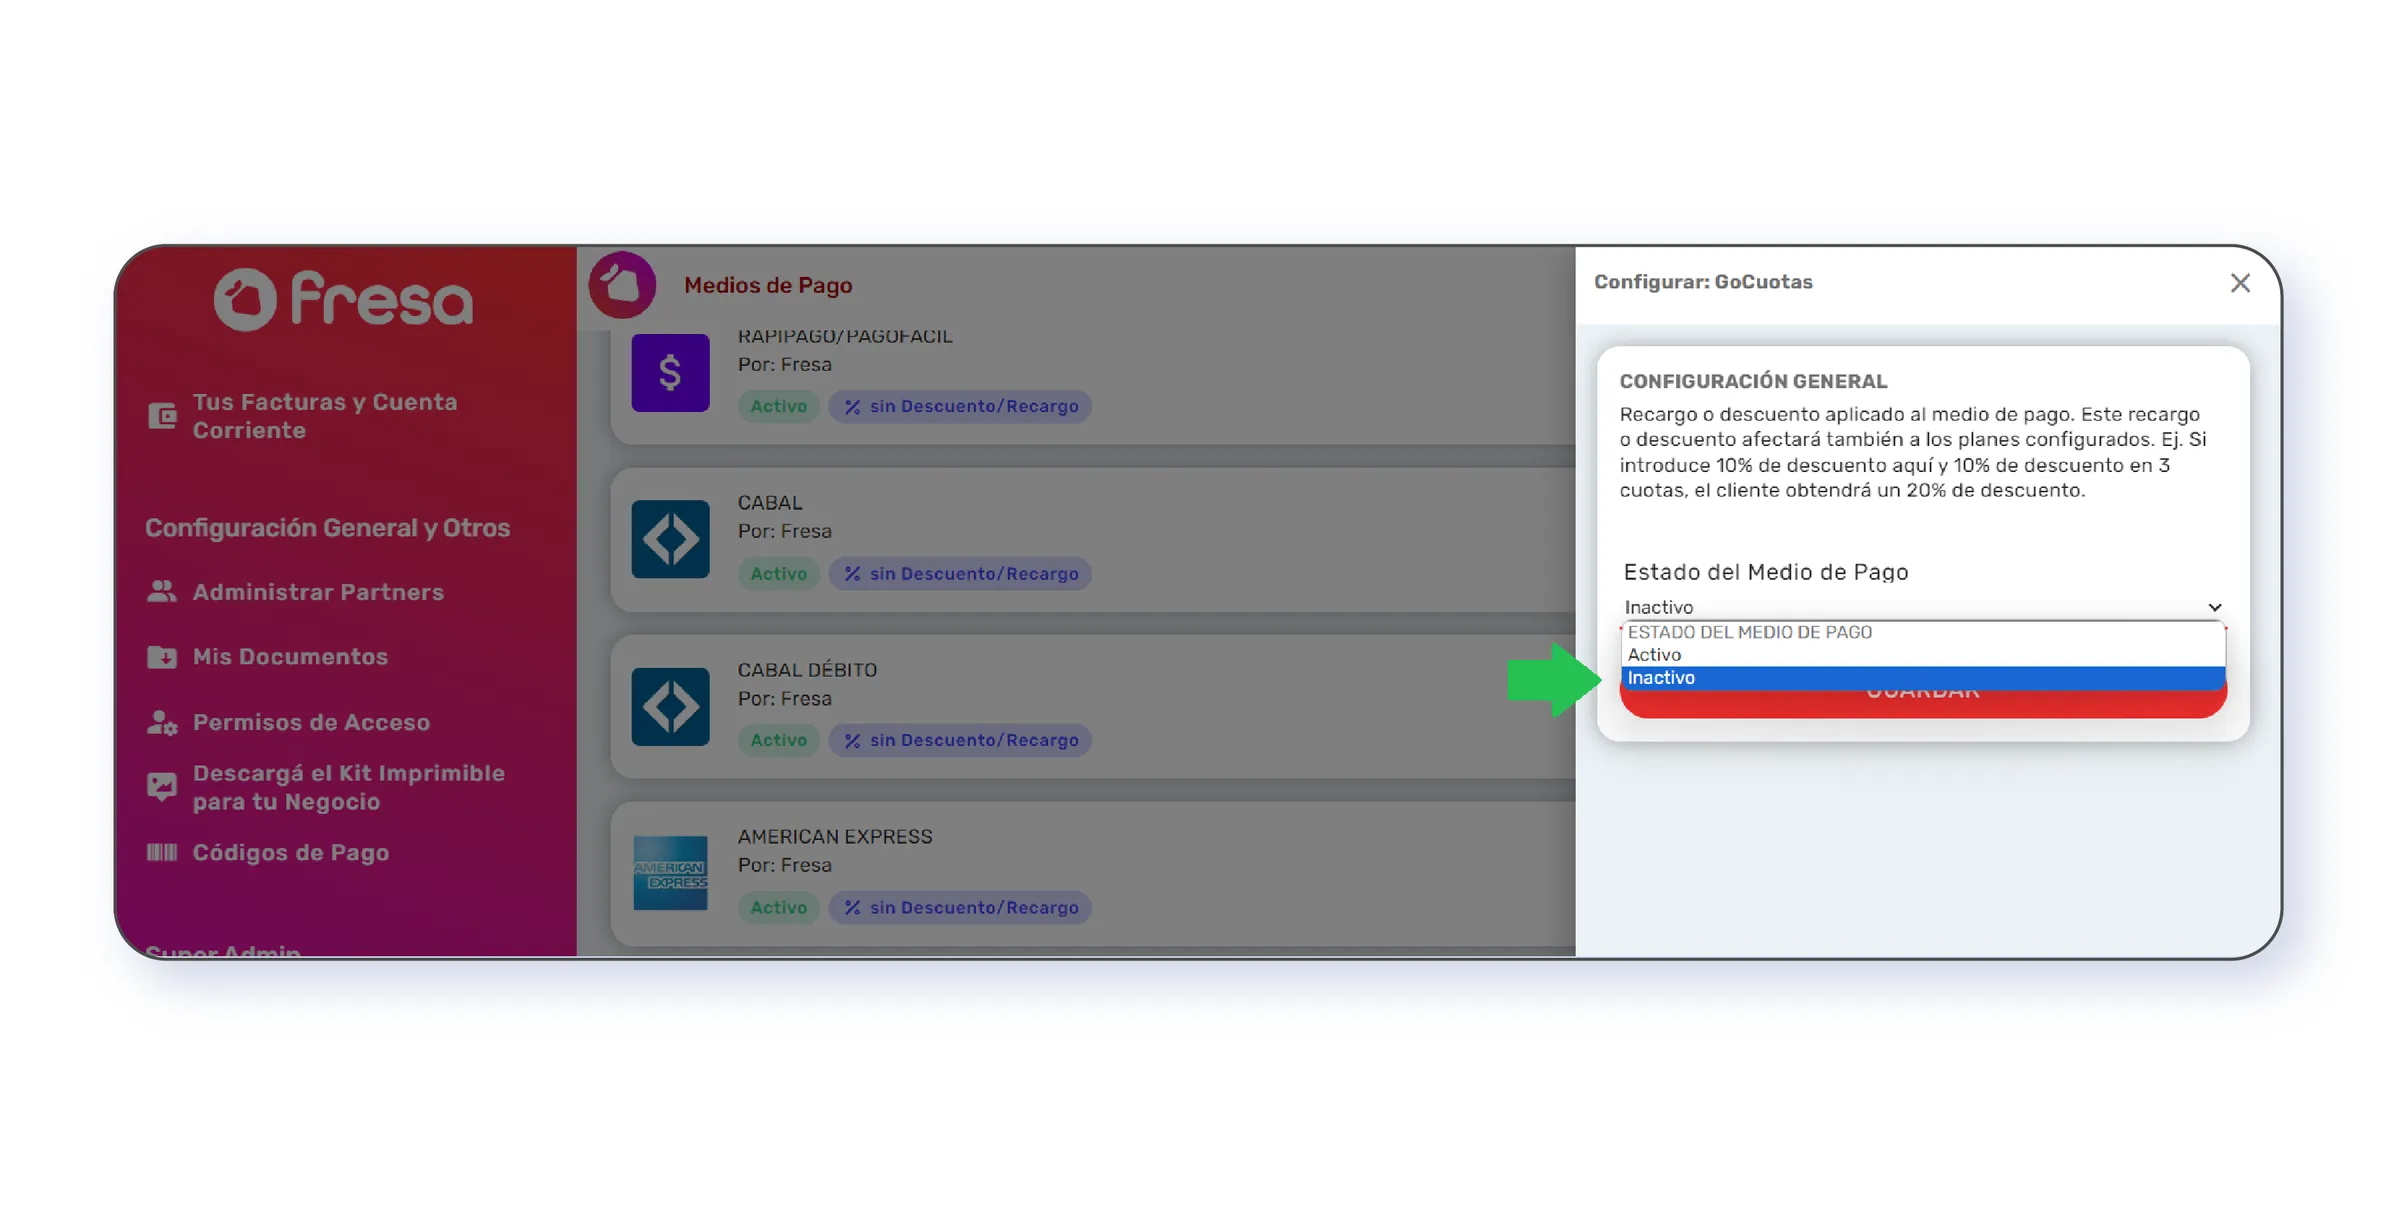Click the round strawberry icon beside Medios de Pago
Viewport: 2396px width, 1205px height.
click(622, 285)
